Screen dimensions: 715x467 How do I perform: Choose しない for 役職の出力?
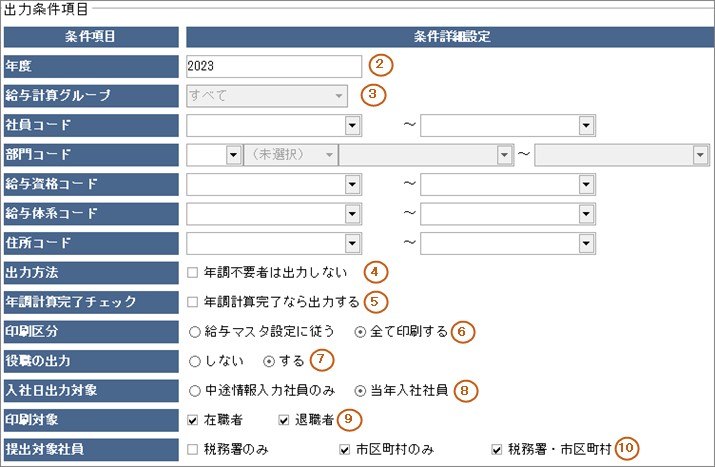tap(193, 360)
